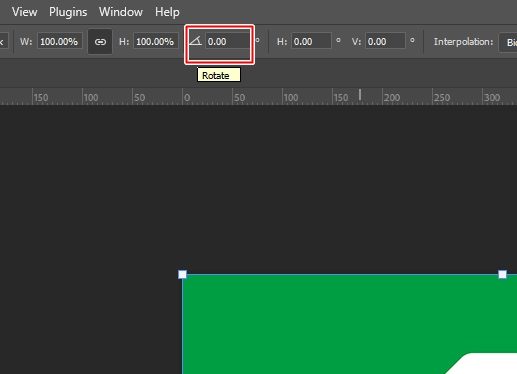Click the V: skew label

[x=356, y=42]
